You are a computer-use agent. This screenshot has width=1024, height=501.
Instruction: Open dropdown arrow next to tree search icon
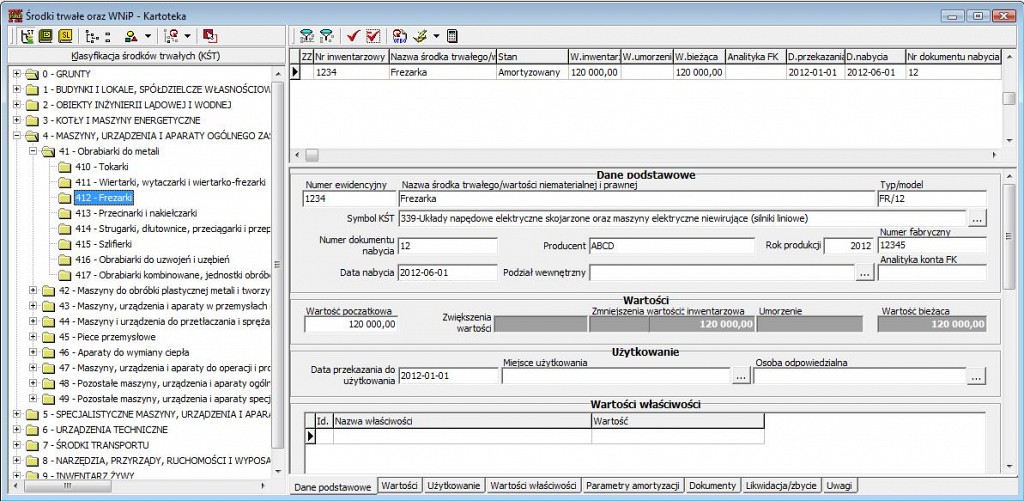pos(187,35)
